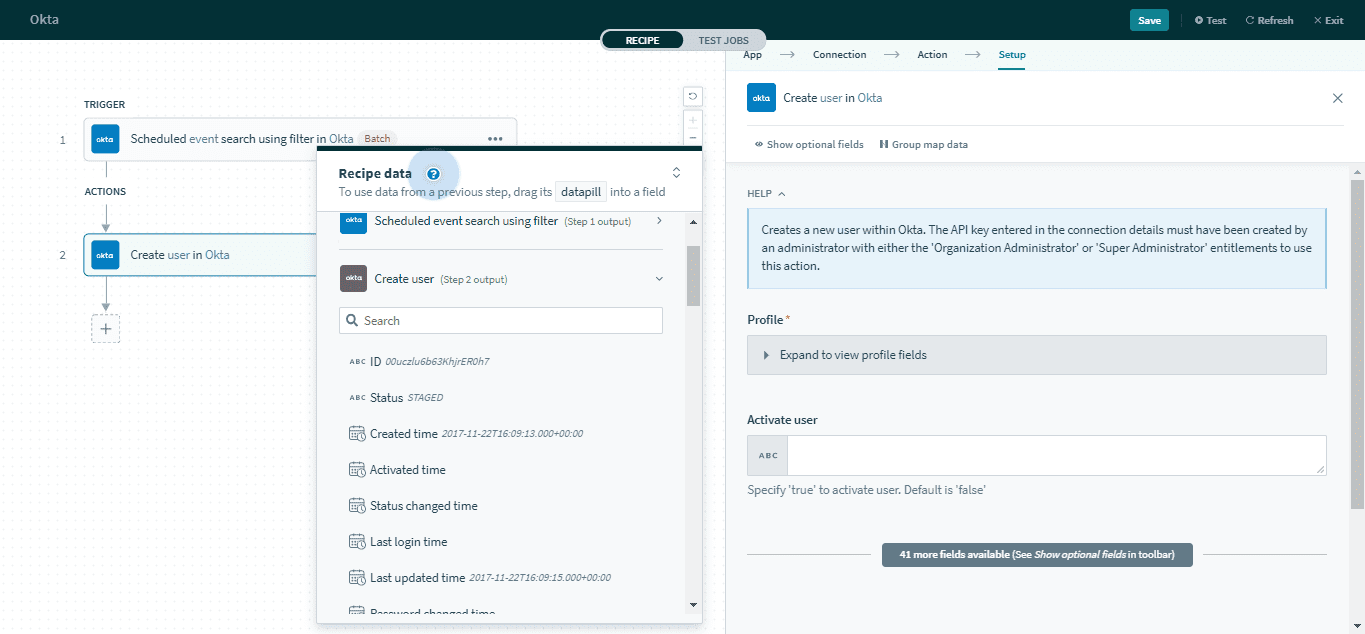The width and height of the screenshot is (1365, 634).
Task: Switch the recipe toggle to TEST JOBS
Action: coord(724,40)
